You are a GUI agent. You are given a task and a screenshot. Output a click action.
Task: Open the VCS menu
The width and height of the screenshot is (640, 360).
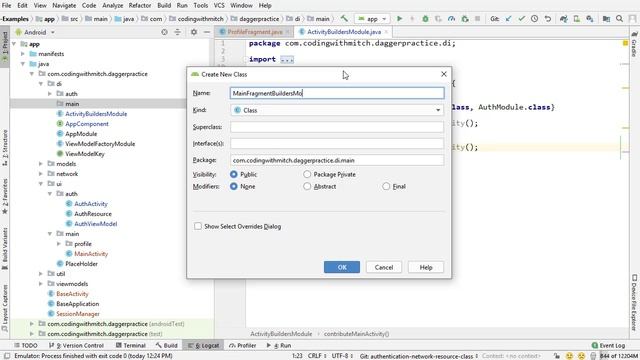coord(219,5)
